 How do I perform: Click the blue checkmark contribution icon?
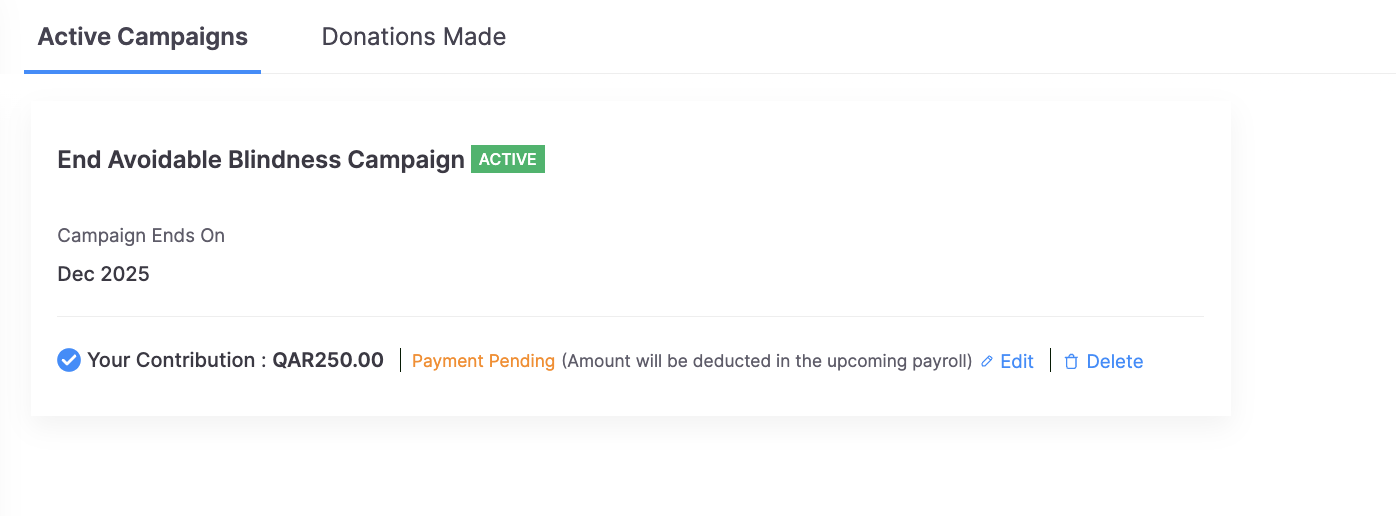[69, 360]
